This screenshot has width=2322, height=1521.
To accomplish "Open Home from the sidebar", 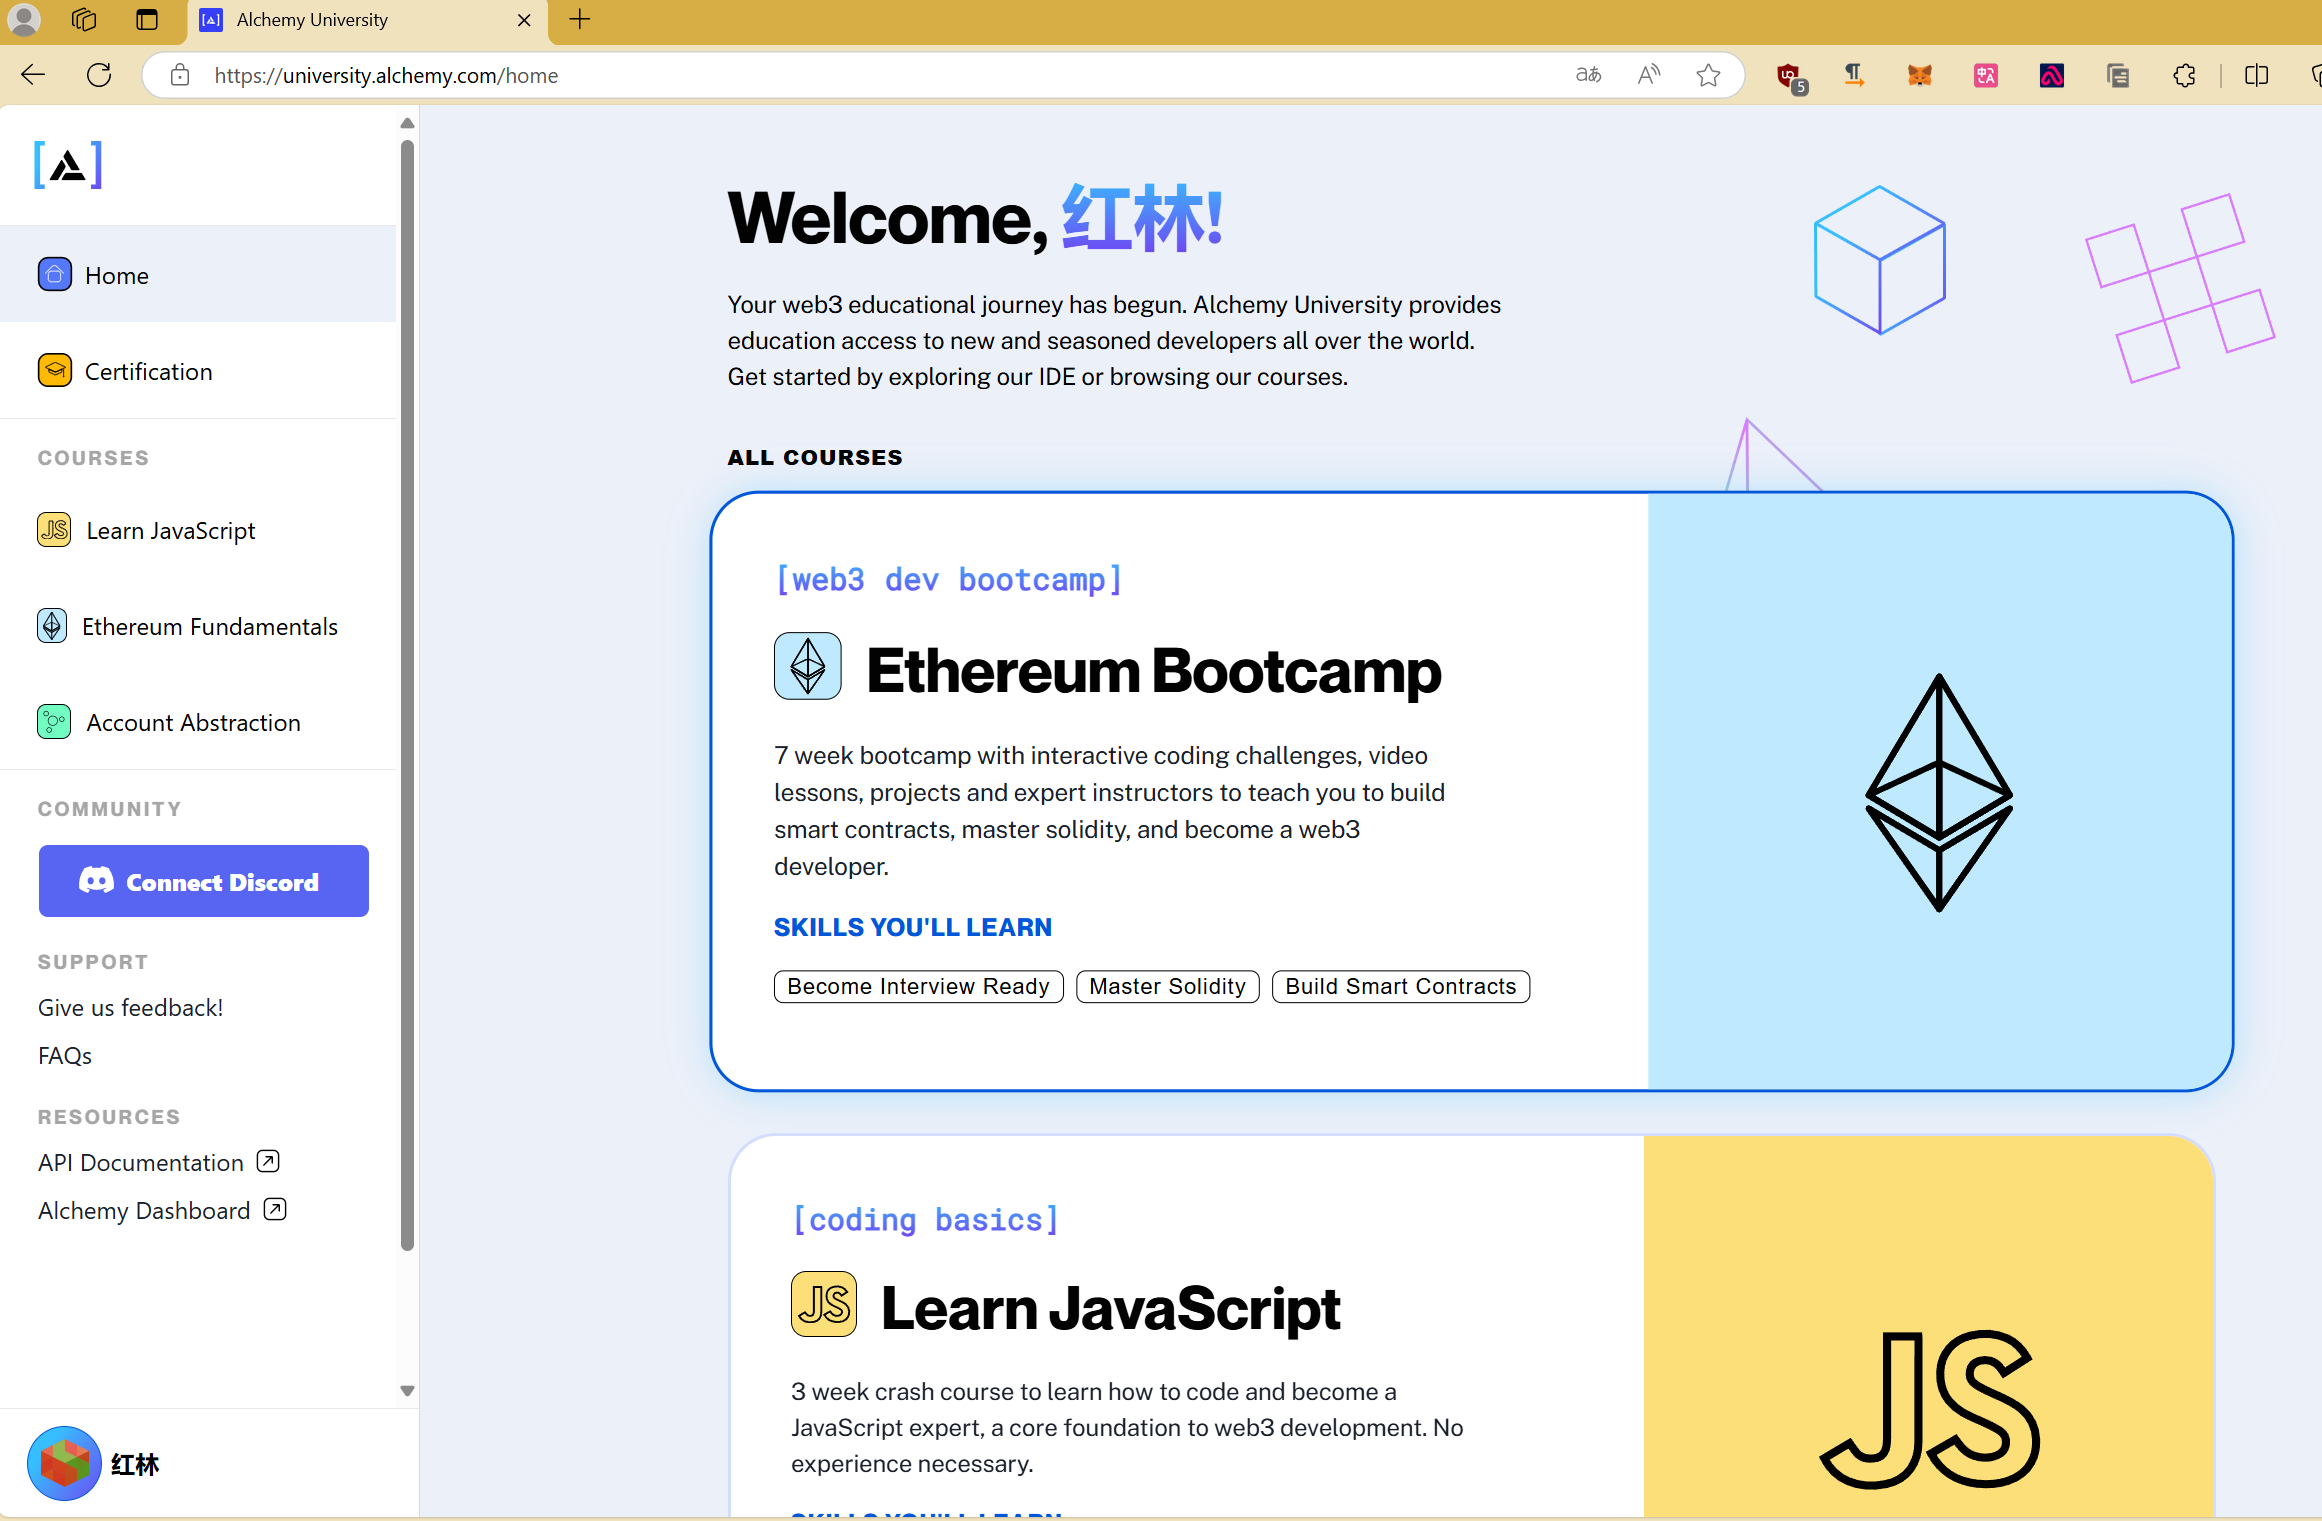I will coord(116,275).
